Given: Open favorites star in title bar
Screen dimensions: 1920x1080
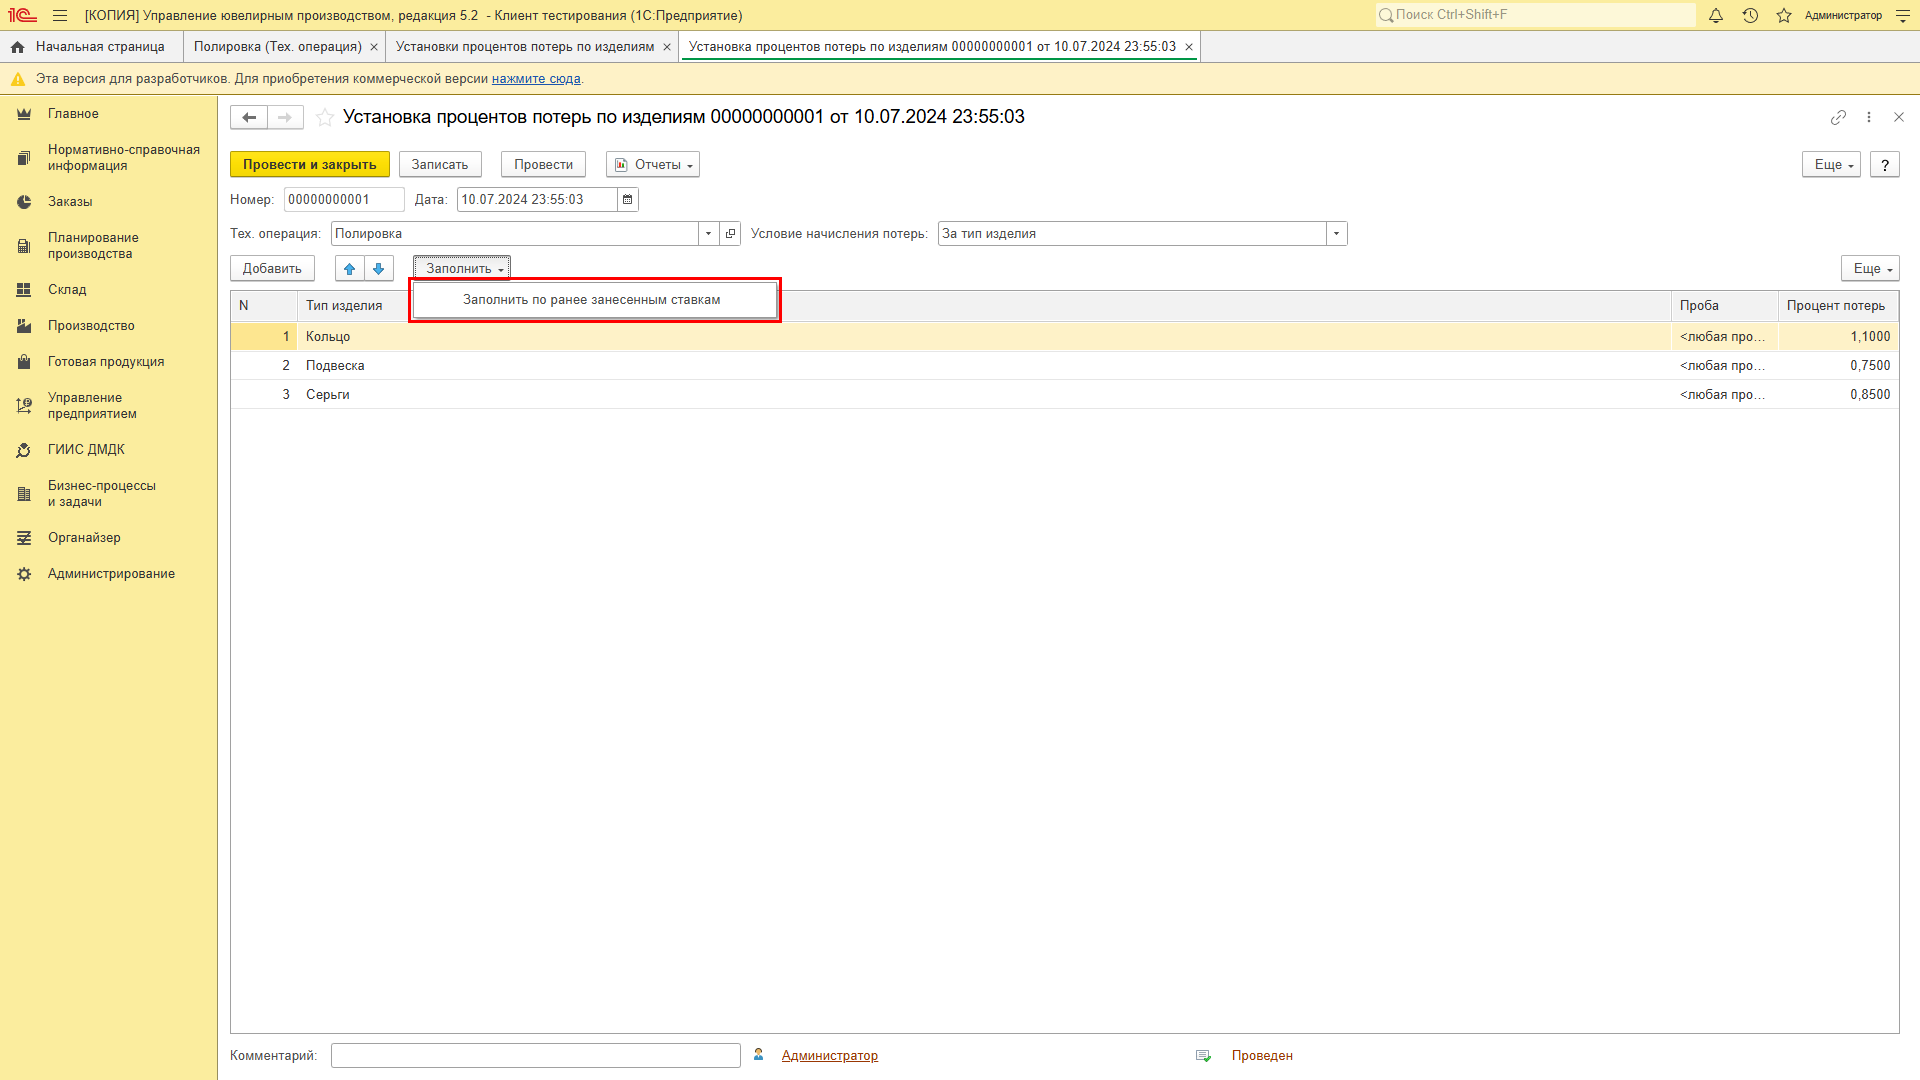Looking at the screenshot, I should [x=1784, y=15].
